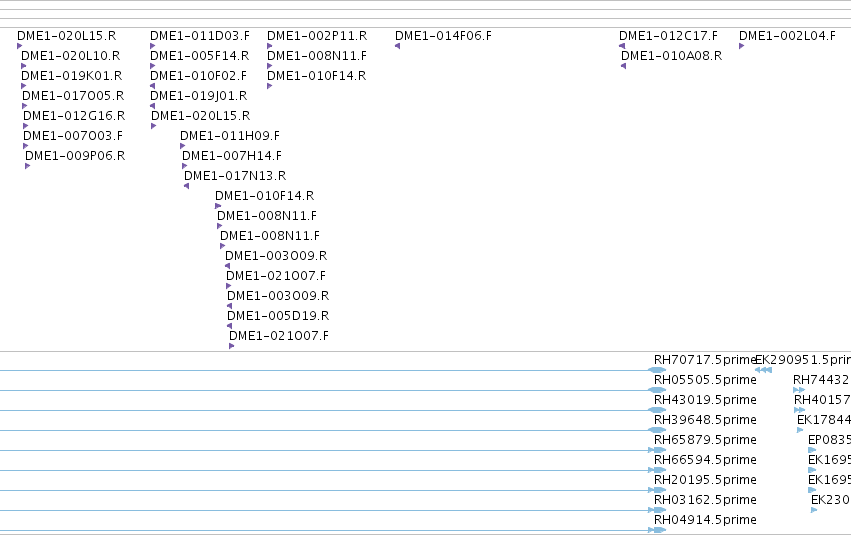This screenshot has height=535, width=851.
Task: Select the blue double-arrow glyph below RH74432
Action: coord(799,390)
